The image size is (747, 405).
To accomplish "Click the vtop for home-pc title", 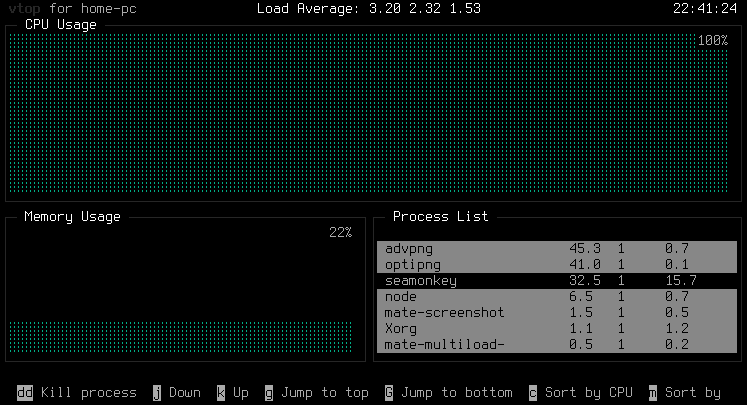I will (x=72, y=9).
